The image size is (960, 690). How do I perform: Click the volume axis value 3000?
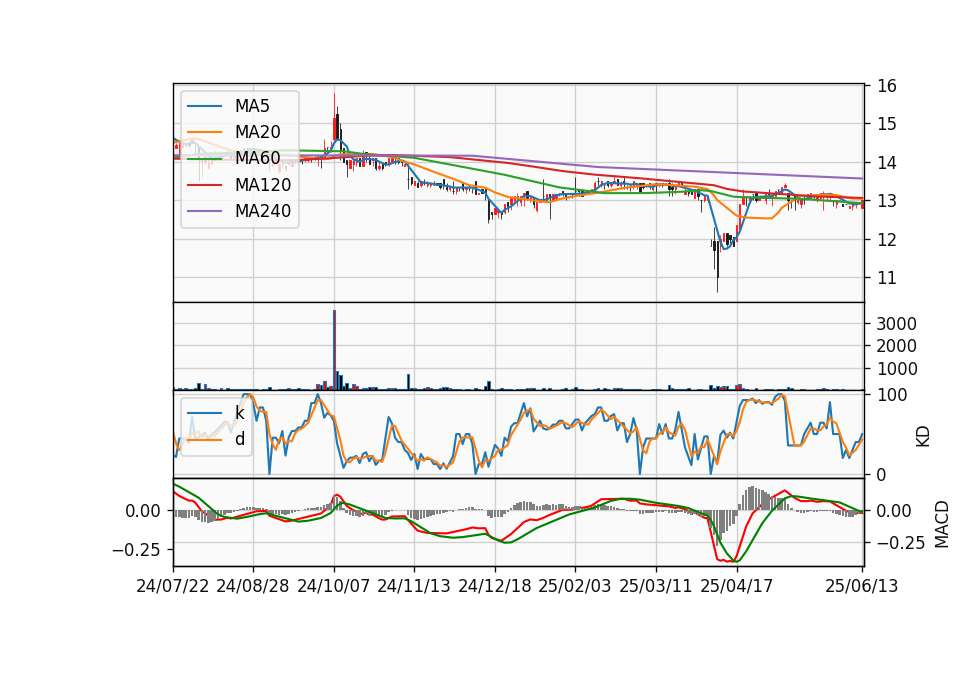click(x=896, y=324)
